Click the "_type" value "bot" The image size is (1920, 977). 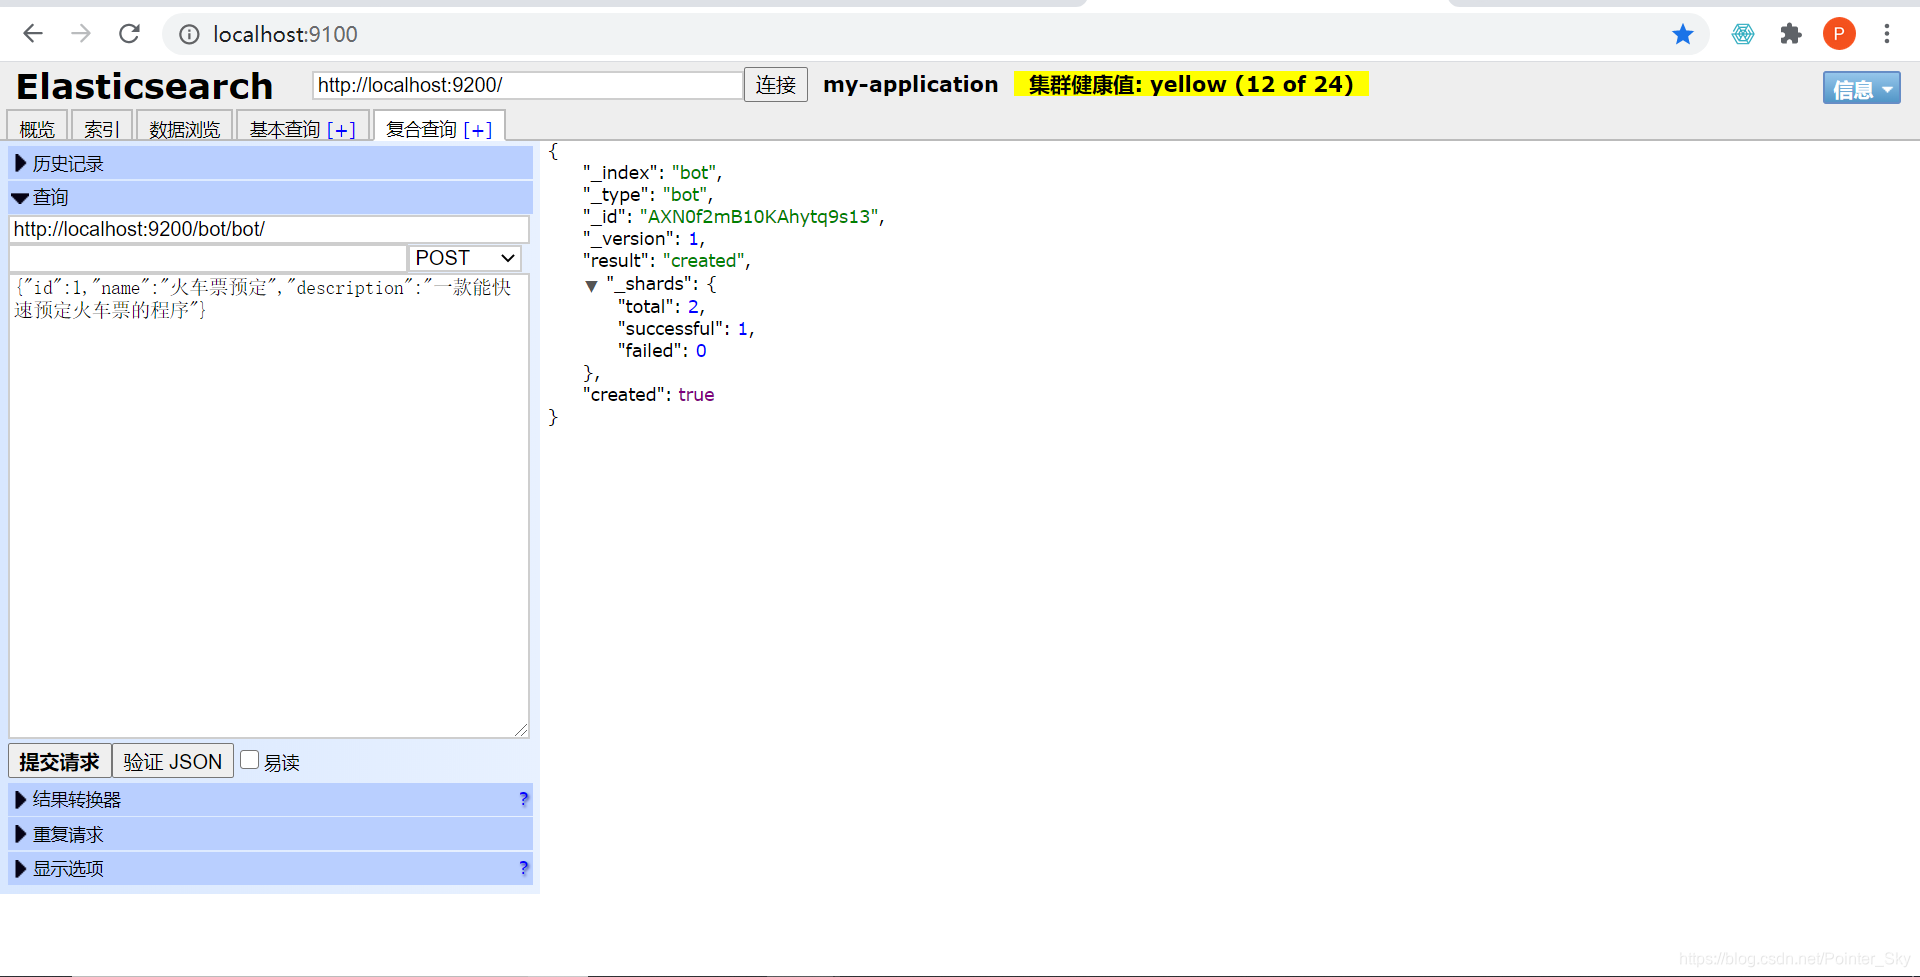click(x=685, y=195)
